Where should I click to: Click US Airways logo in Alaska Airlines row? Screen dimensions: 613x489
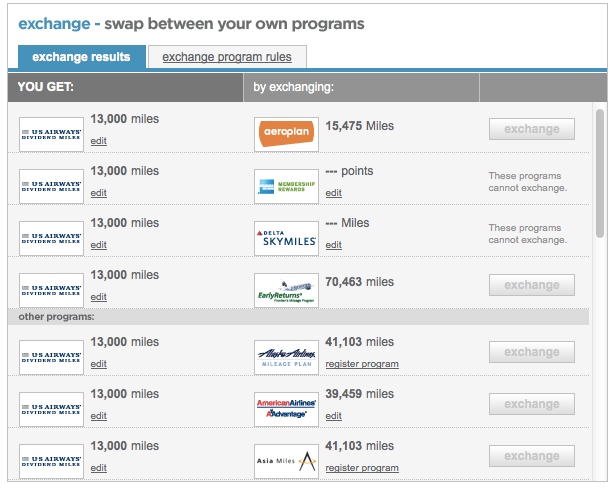tap(51, 357)
